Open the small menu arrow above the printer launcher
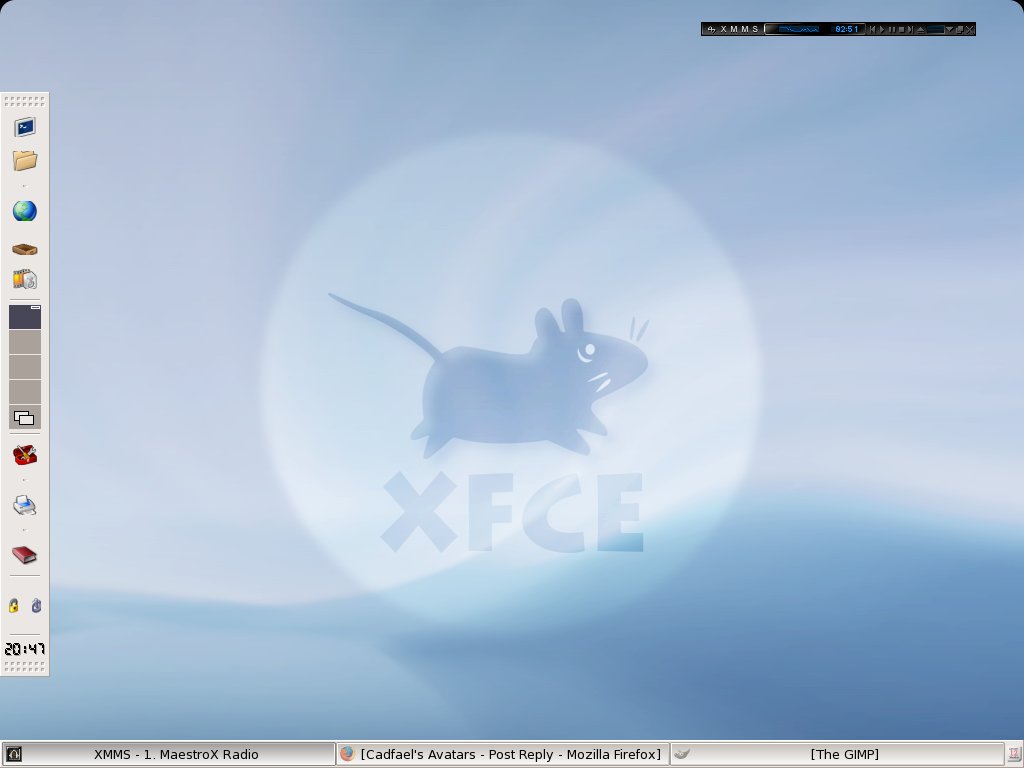This screenshot has width=1024, height=768. pyautogui.click(x=25, y=480)
